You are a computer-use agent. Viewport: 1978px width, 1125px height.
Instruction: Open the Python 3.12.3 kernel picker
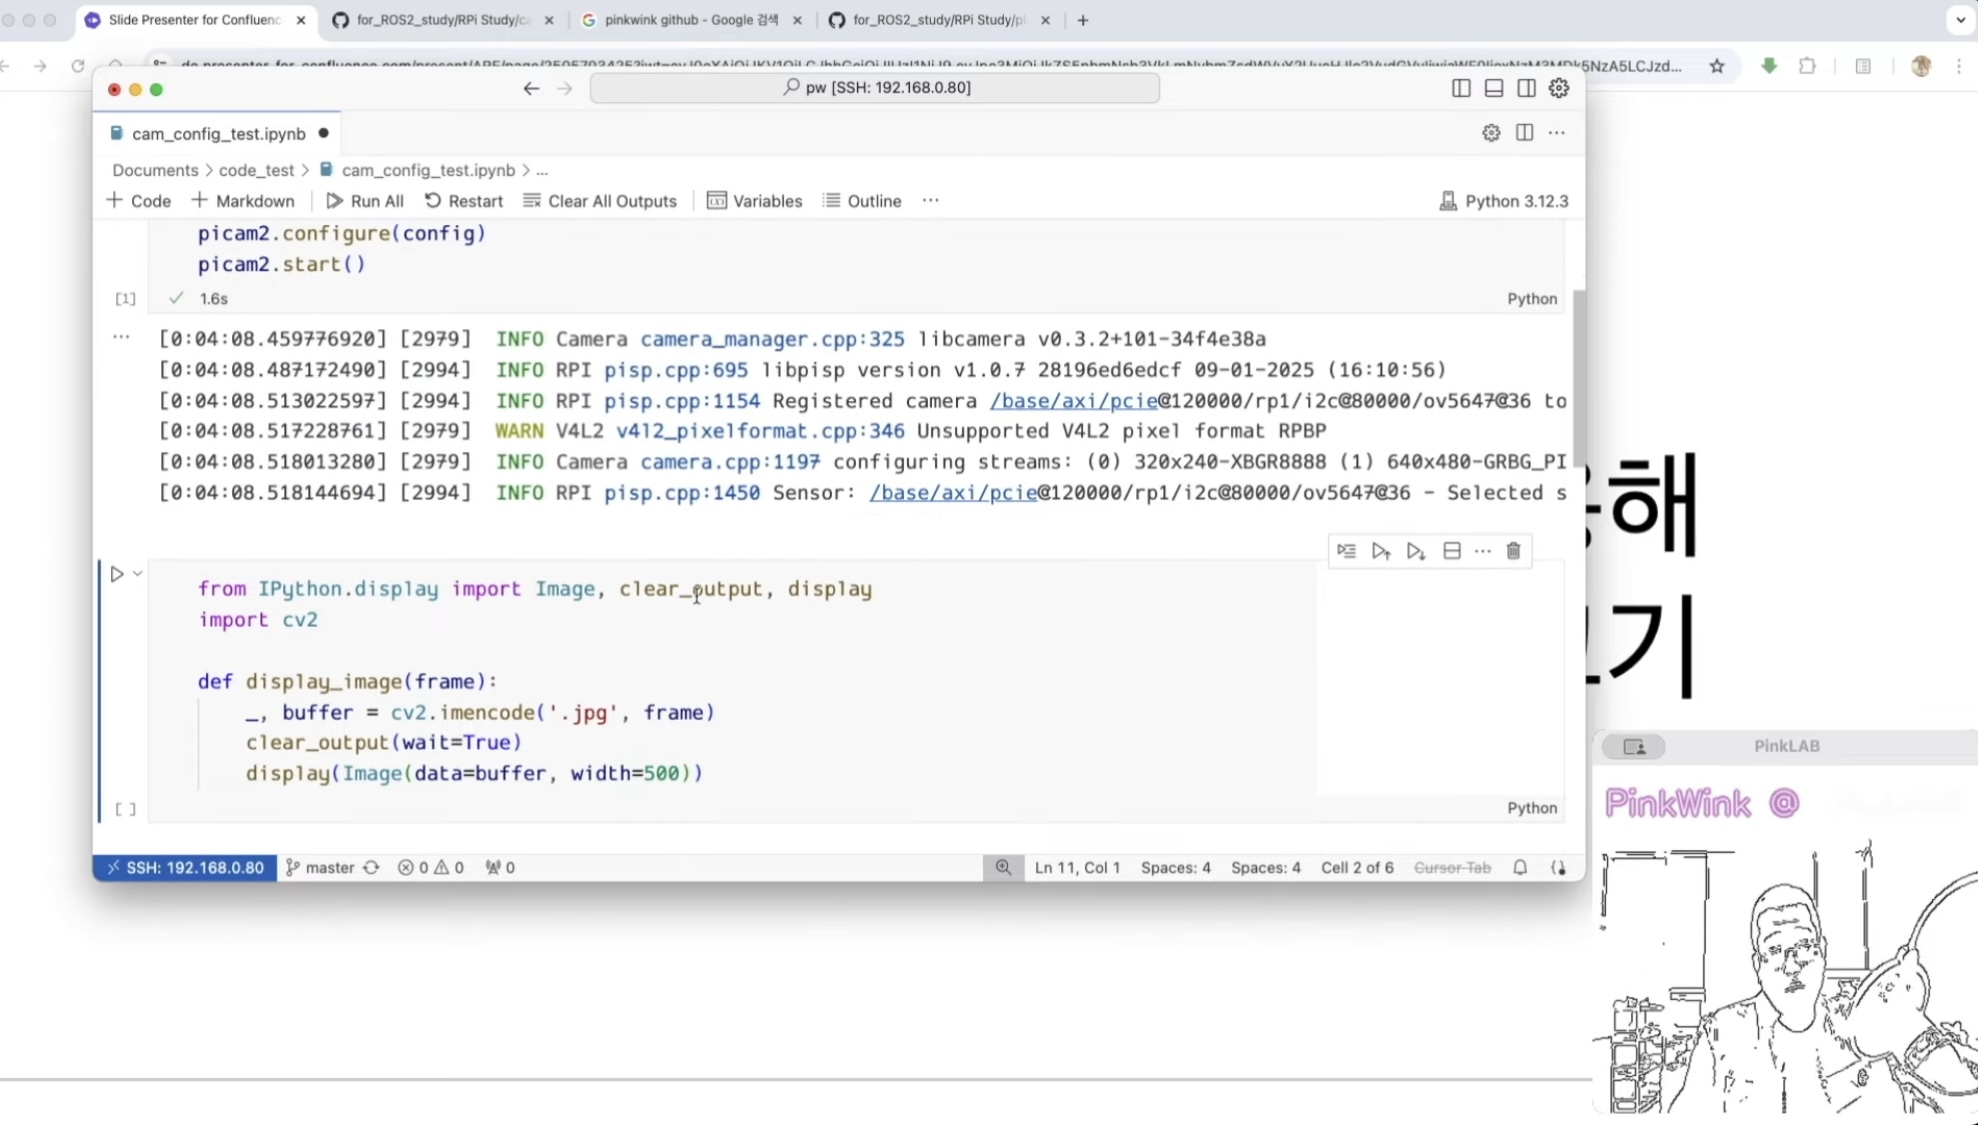[x=1503, y=201]
